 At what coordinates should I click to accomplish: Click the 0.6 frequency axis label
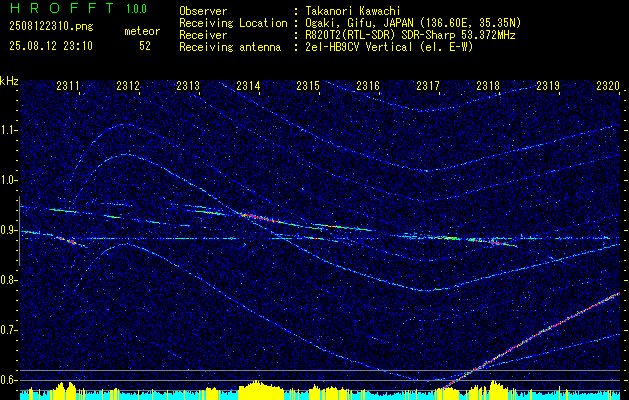[8, 380]
